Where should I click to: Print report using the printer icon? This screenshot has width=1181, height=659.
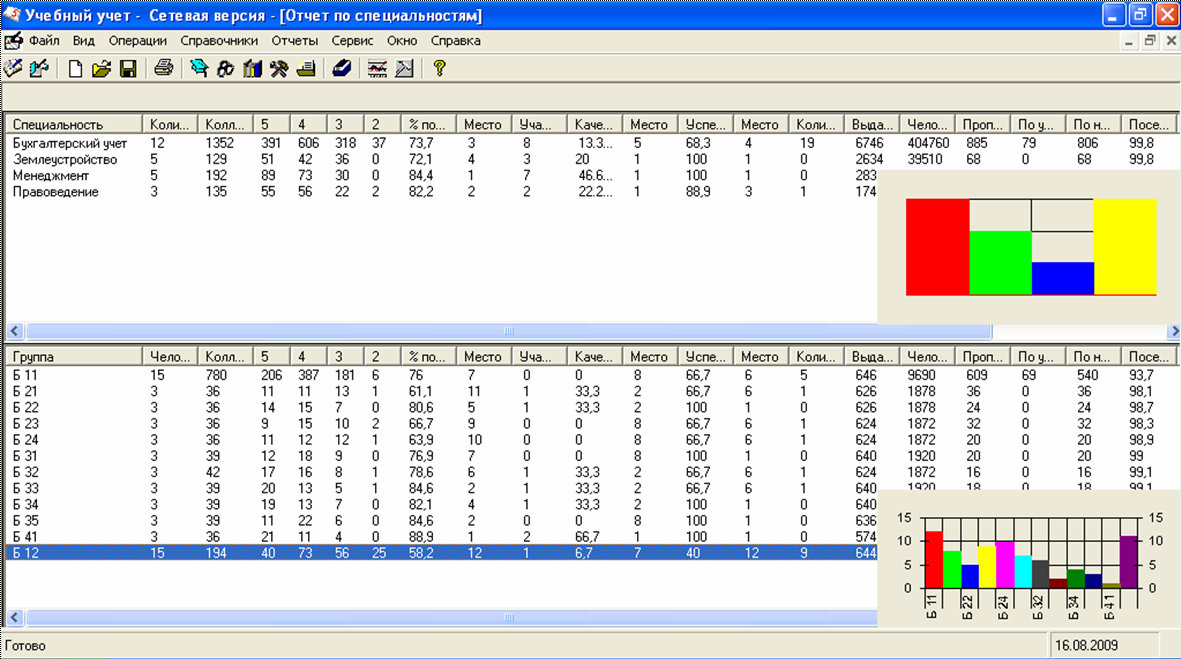[164, 69]
